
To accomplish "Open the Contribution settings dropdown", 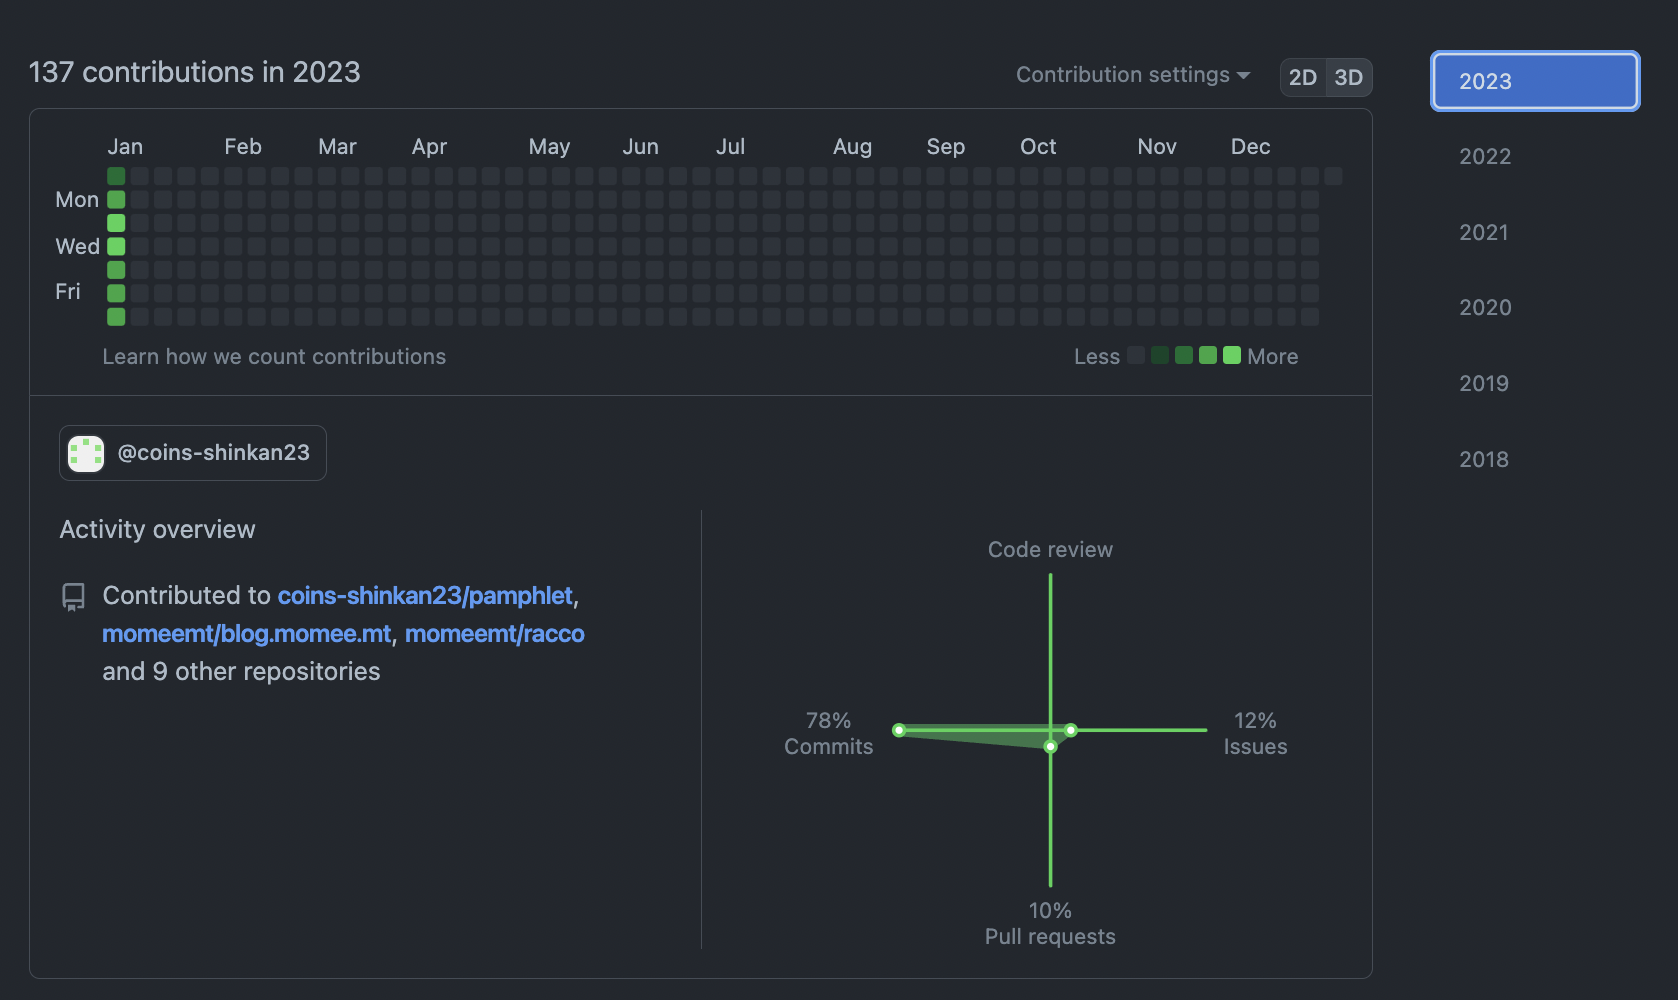I will pos(1133,75).
